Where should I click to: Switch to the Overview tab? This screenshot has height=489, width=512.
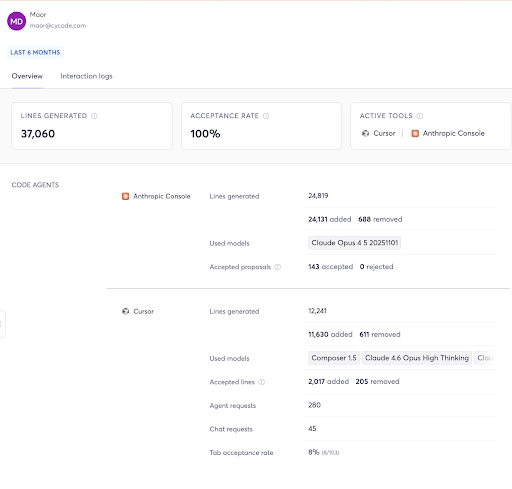(27, 76)
